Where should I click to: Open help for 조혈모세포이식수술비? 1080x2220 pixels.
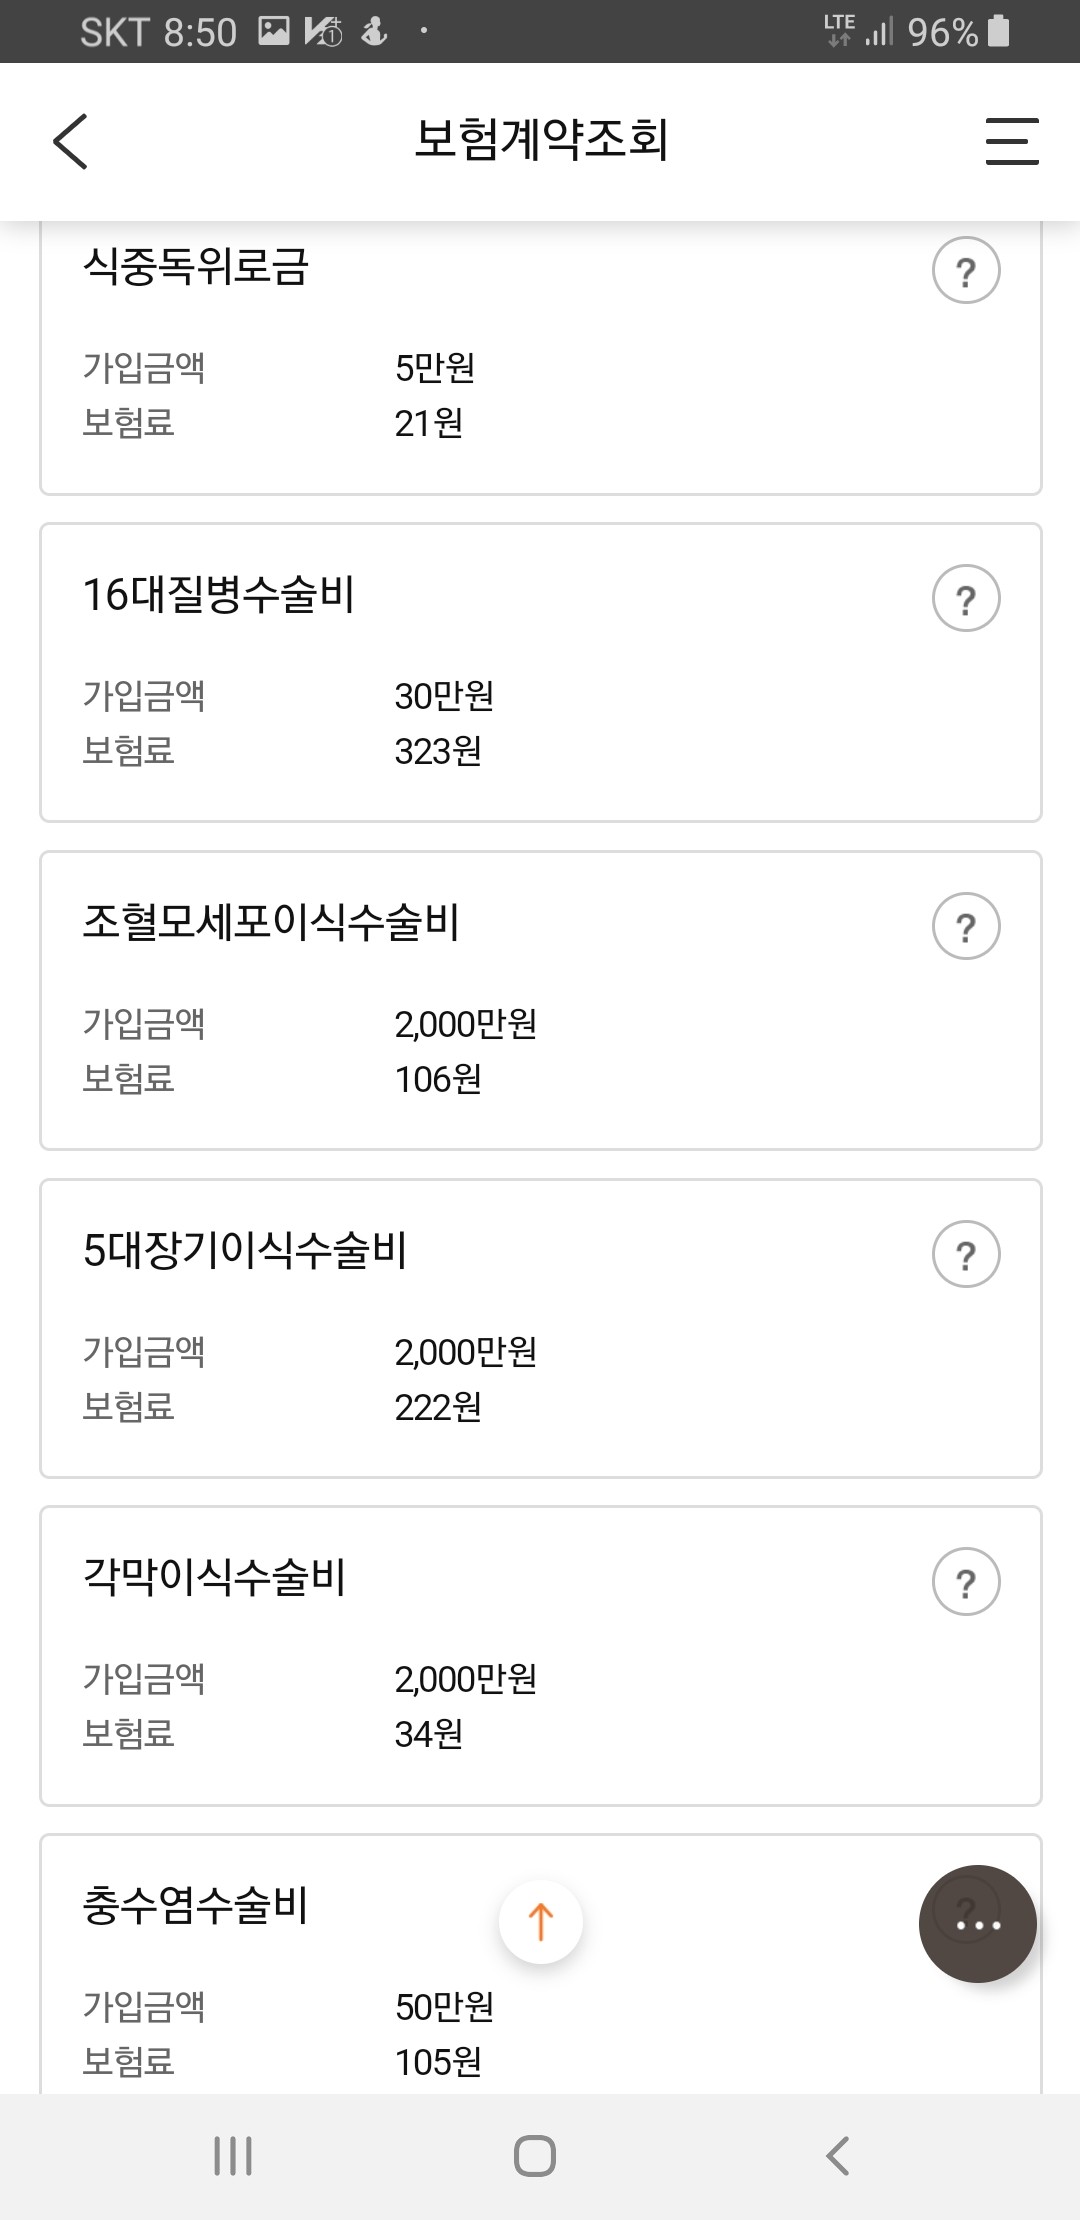pos(966,926)
